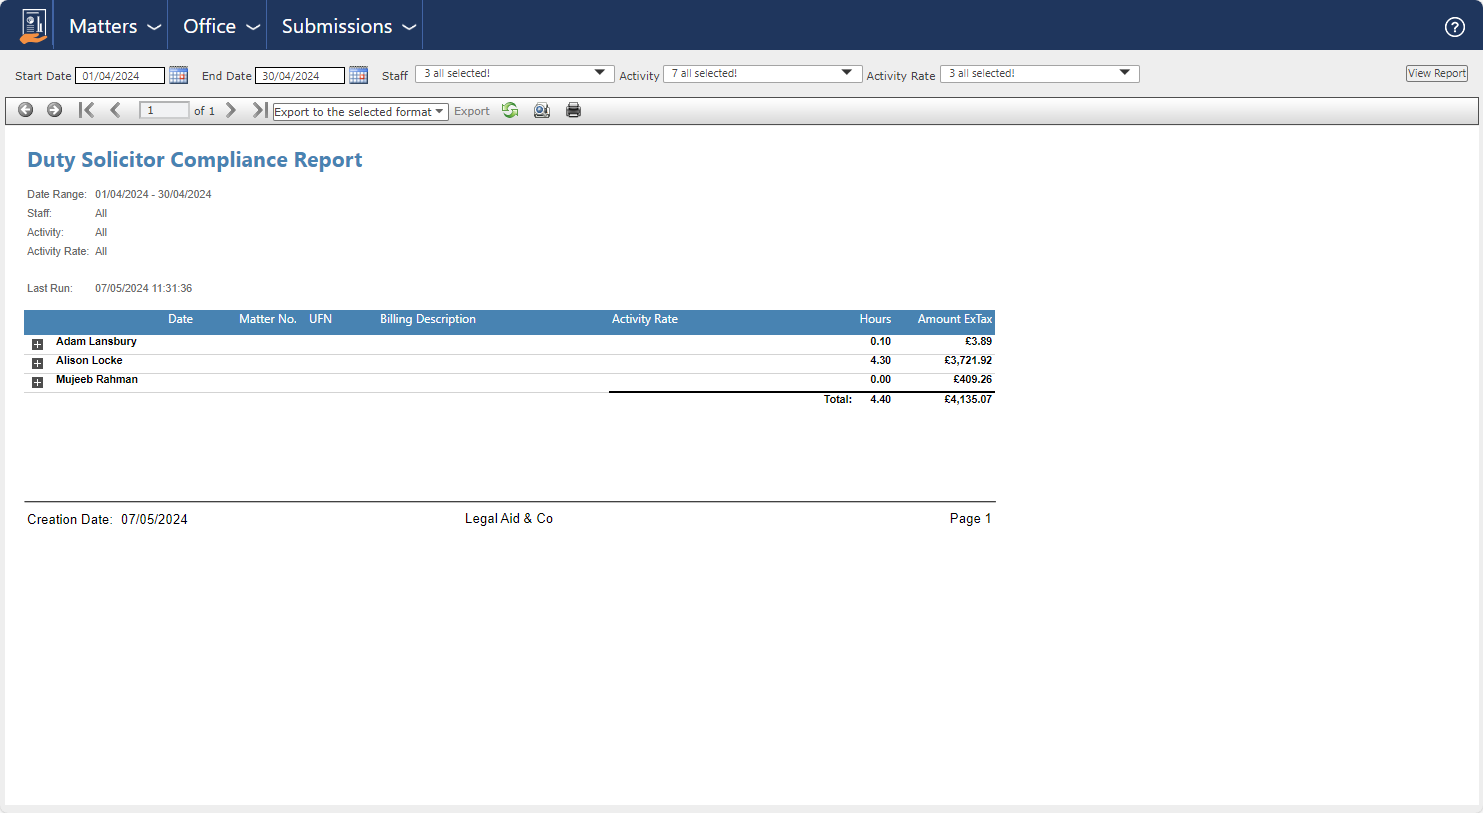Open the Start Date calendar picker
This screenshot has height=813, width=1483.
point(178,75)
